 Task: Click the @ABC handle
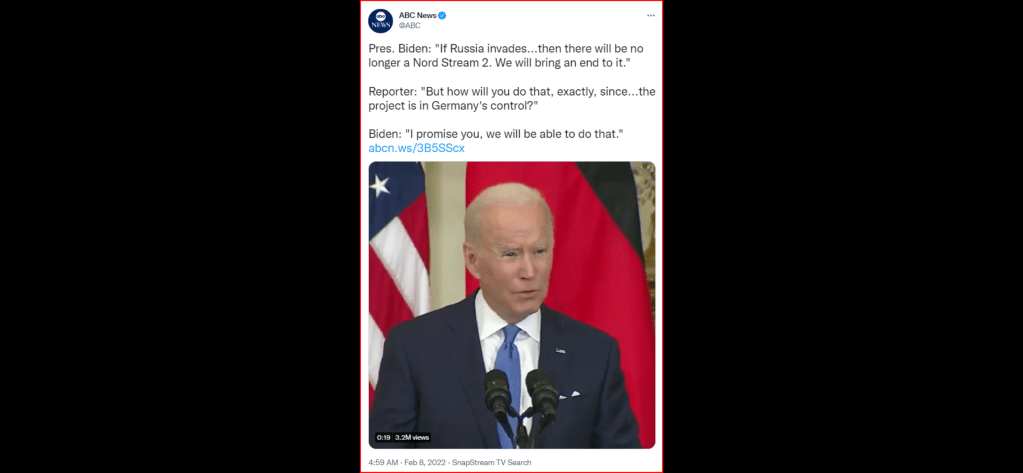coord(410,26)
